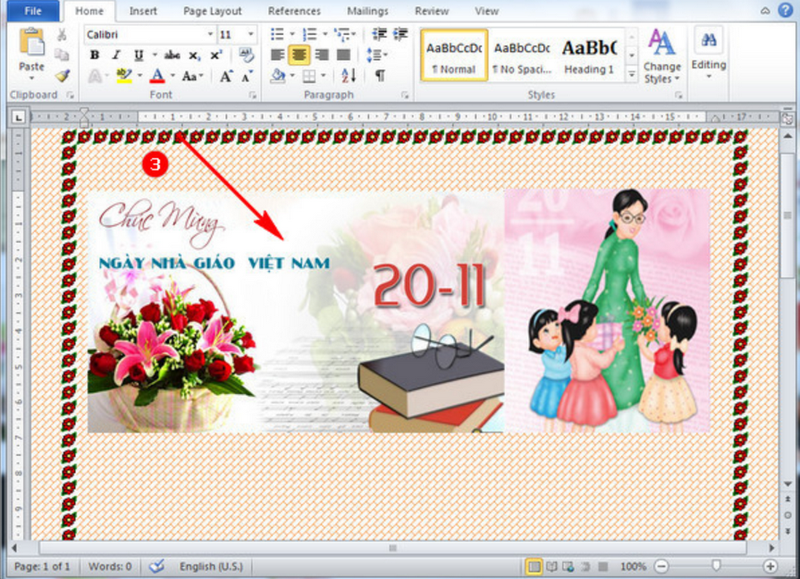Apply the Strikethrough effect
Screen dimensions: 800x579
point(172,54)
